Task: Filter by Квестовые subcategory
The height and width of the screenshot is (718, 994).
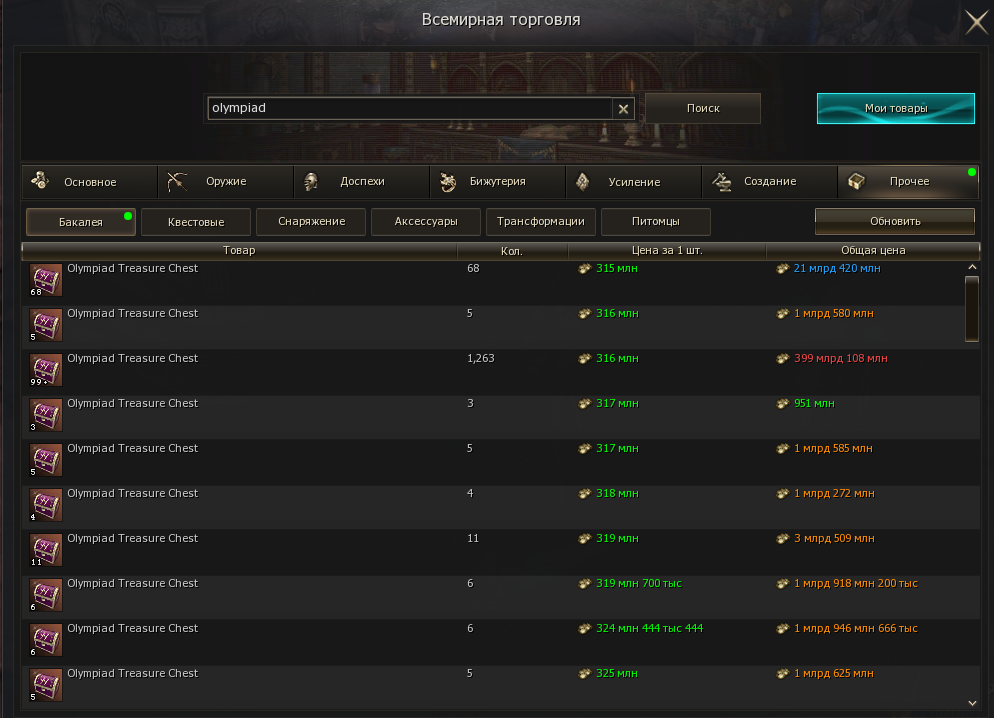Action: click(x=195, y=222)
